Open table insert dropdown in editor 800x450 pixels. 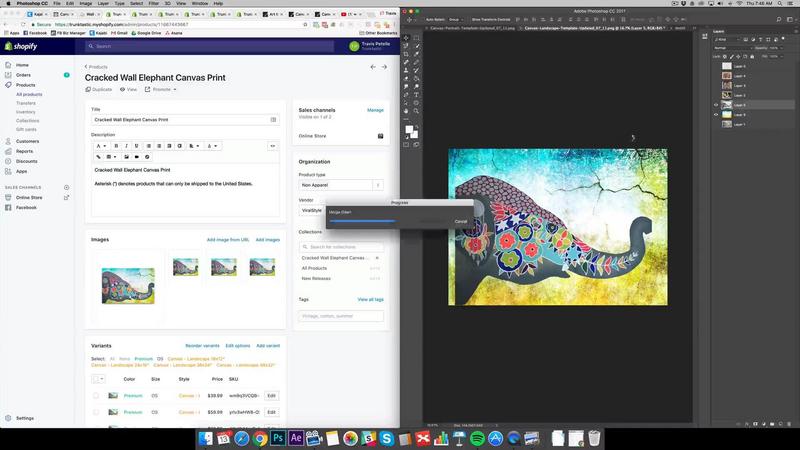coord(111,157)
